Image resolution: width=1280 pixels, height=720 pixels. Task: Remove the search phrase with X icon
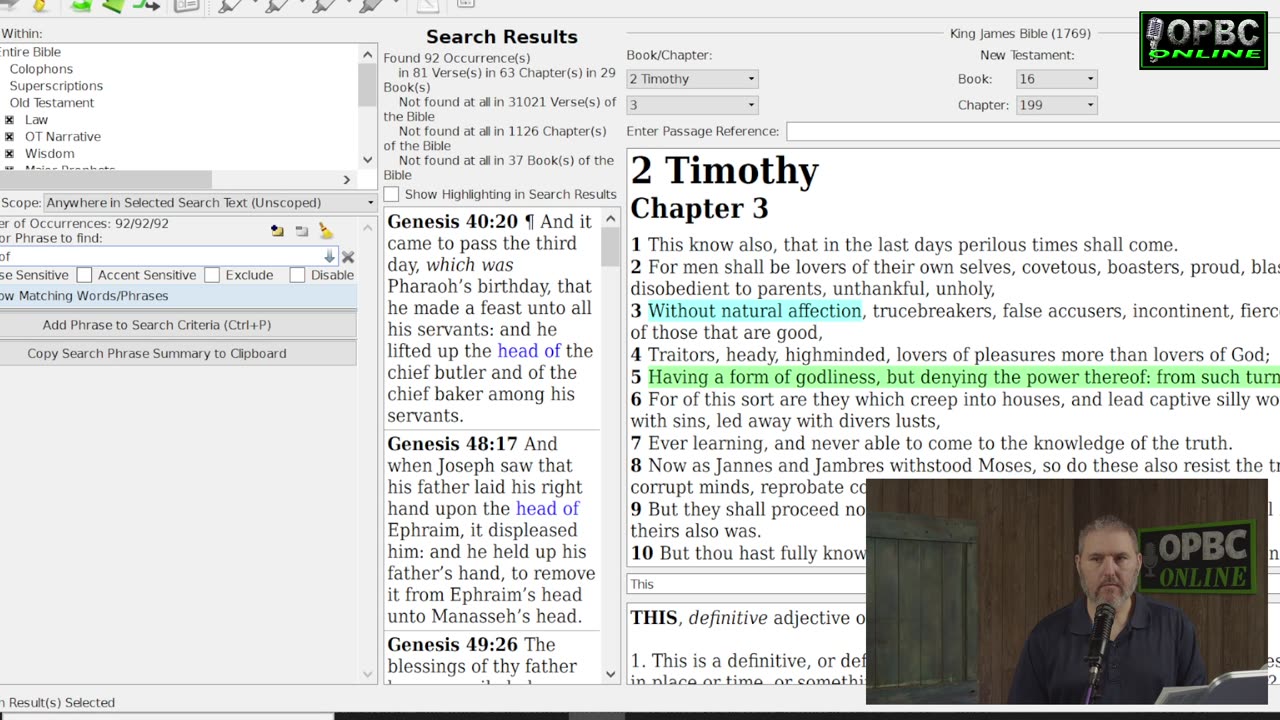(348, 257)
